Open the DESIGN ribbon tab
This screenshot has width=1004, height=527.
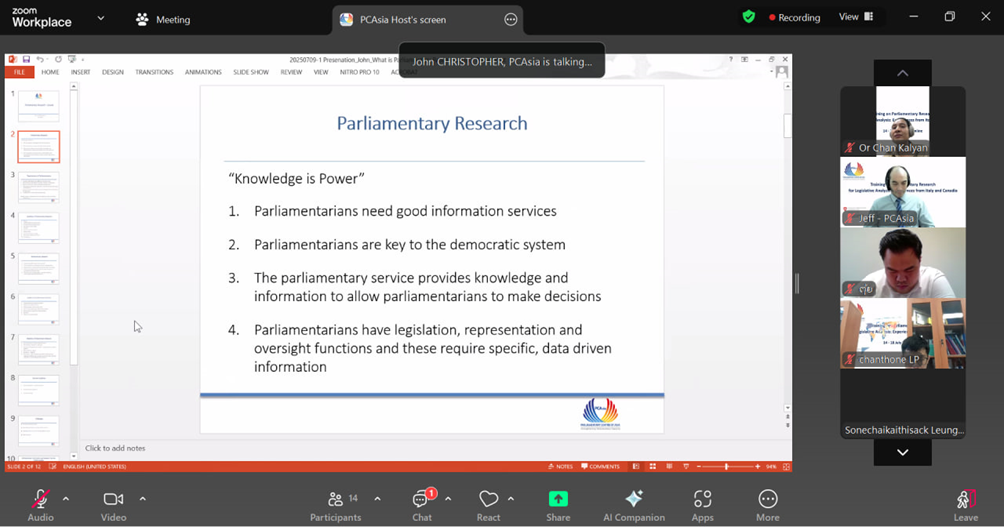pyautogui.click(x=113, y=72)
